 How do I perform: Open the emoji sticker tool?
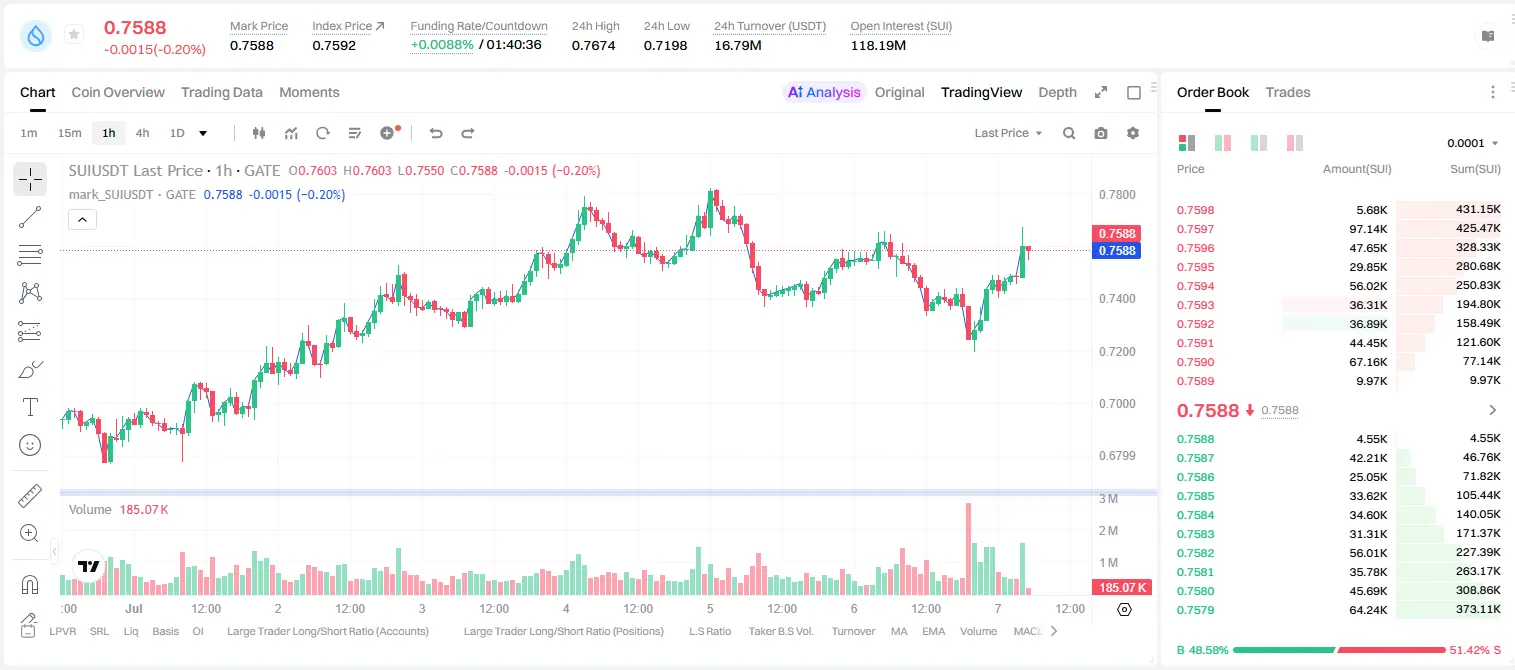point(30,445)
